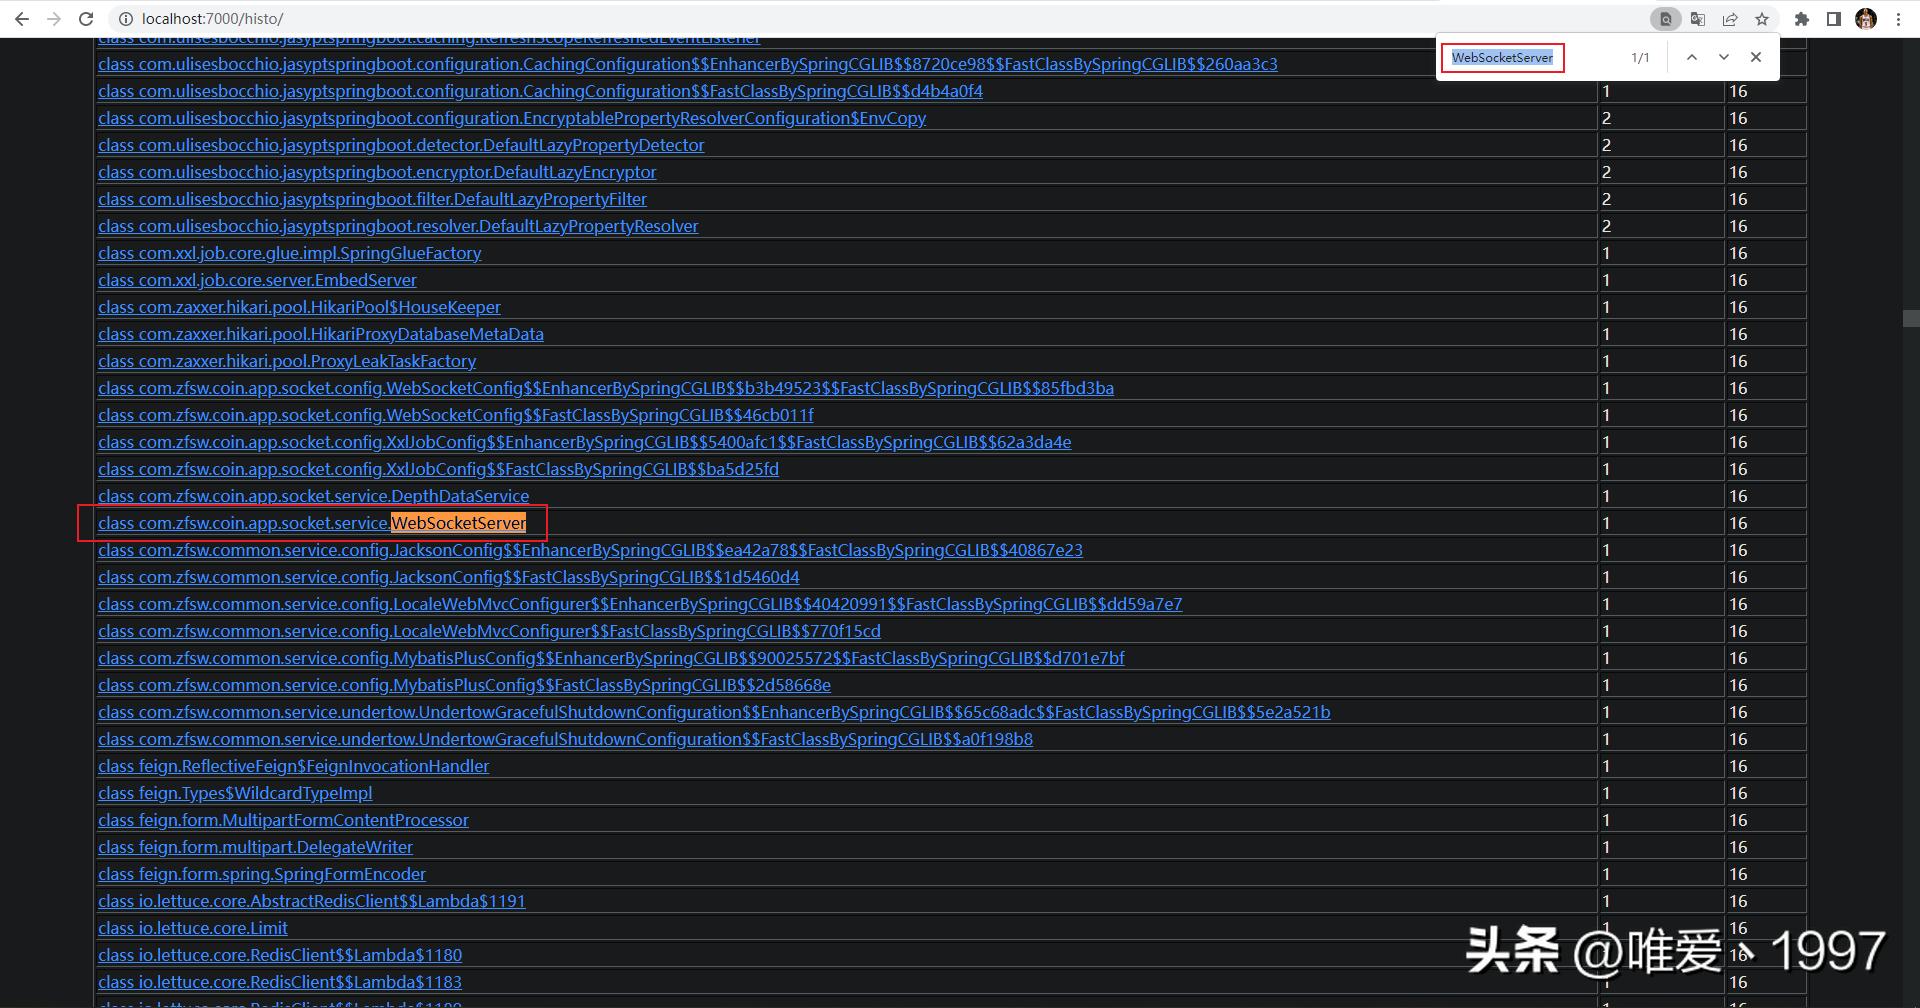This screenshot has width=1920, height=1008.
Task: Open the MultipartFormContentProcessor class link
Action: coord(283,820)
